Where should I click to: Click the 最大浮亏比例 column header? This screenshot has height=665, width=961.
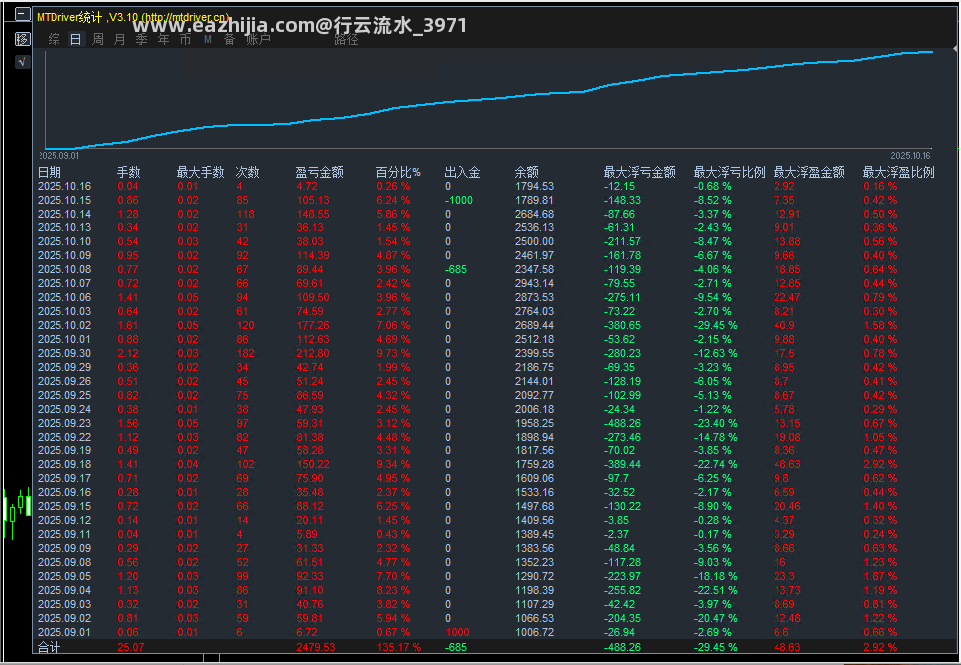[729, 172]
